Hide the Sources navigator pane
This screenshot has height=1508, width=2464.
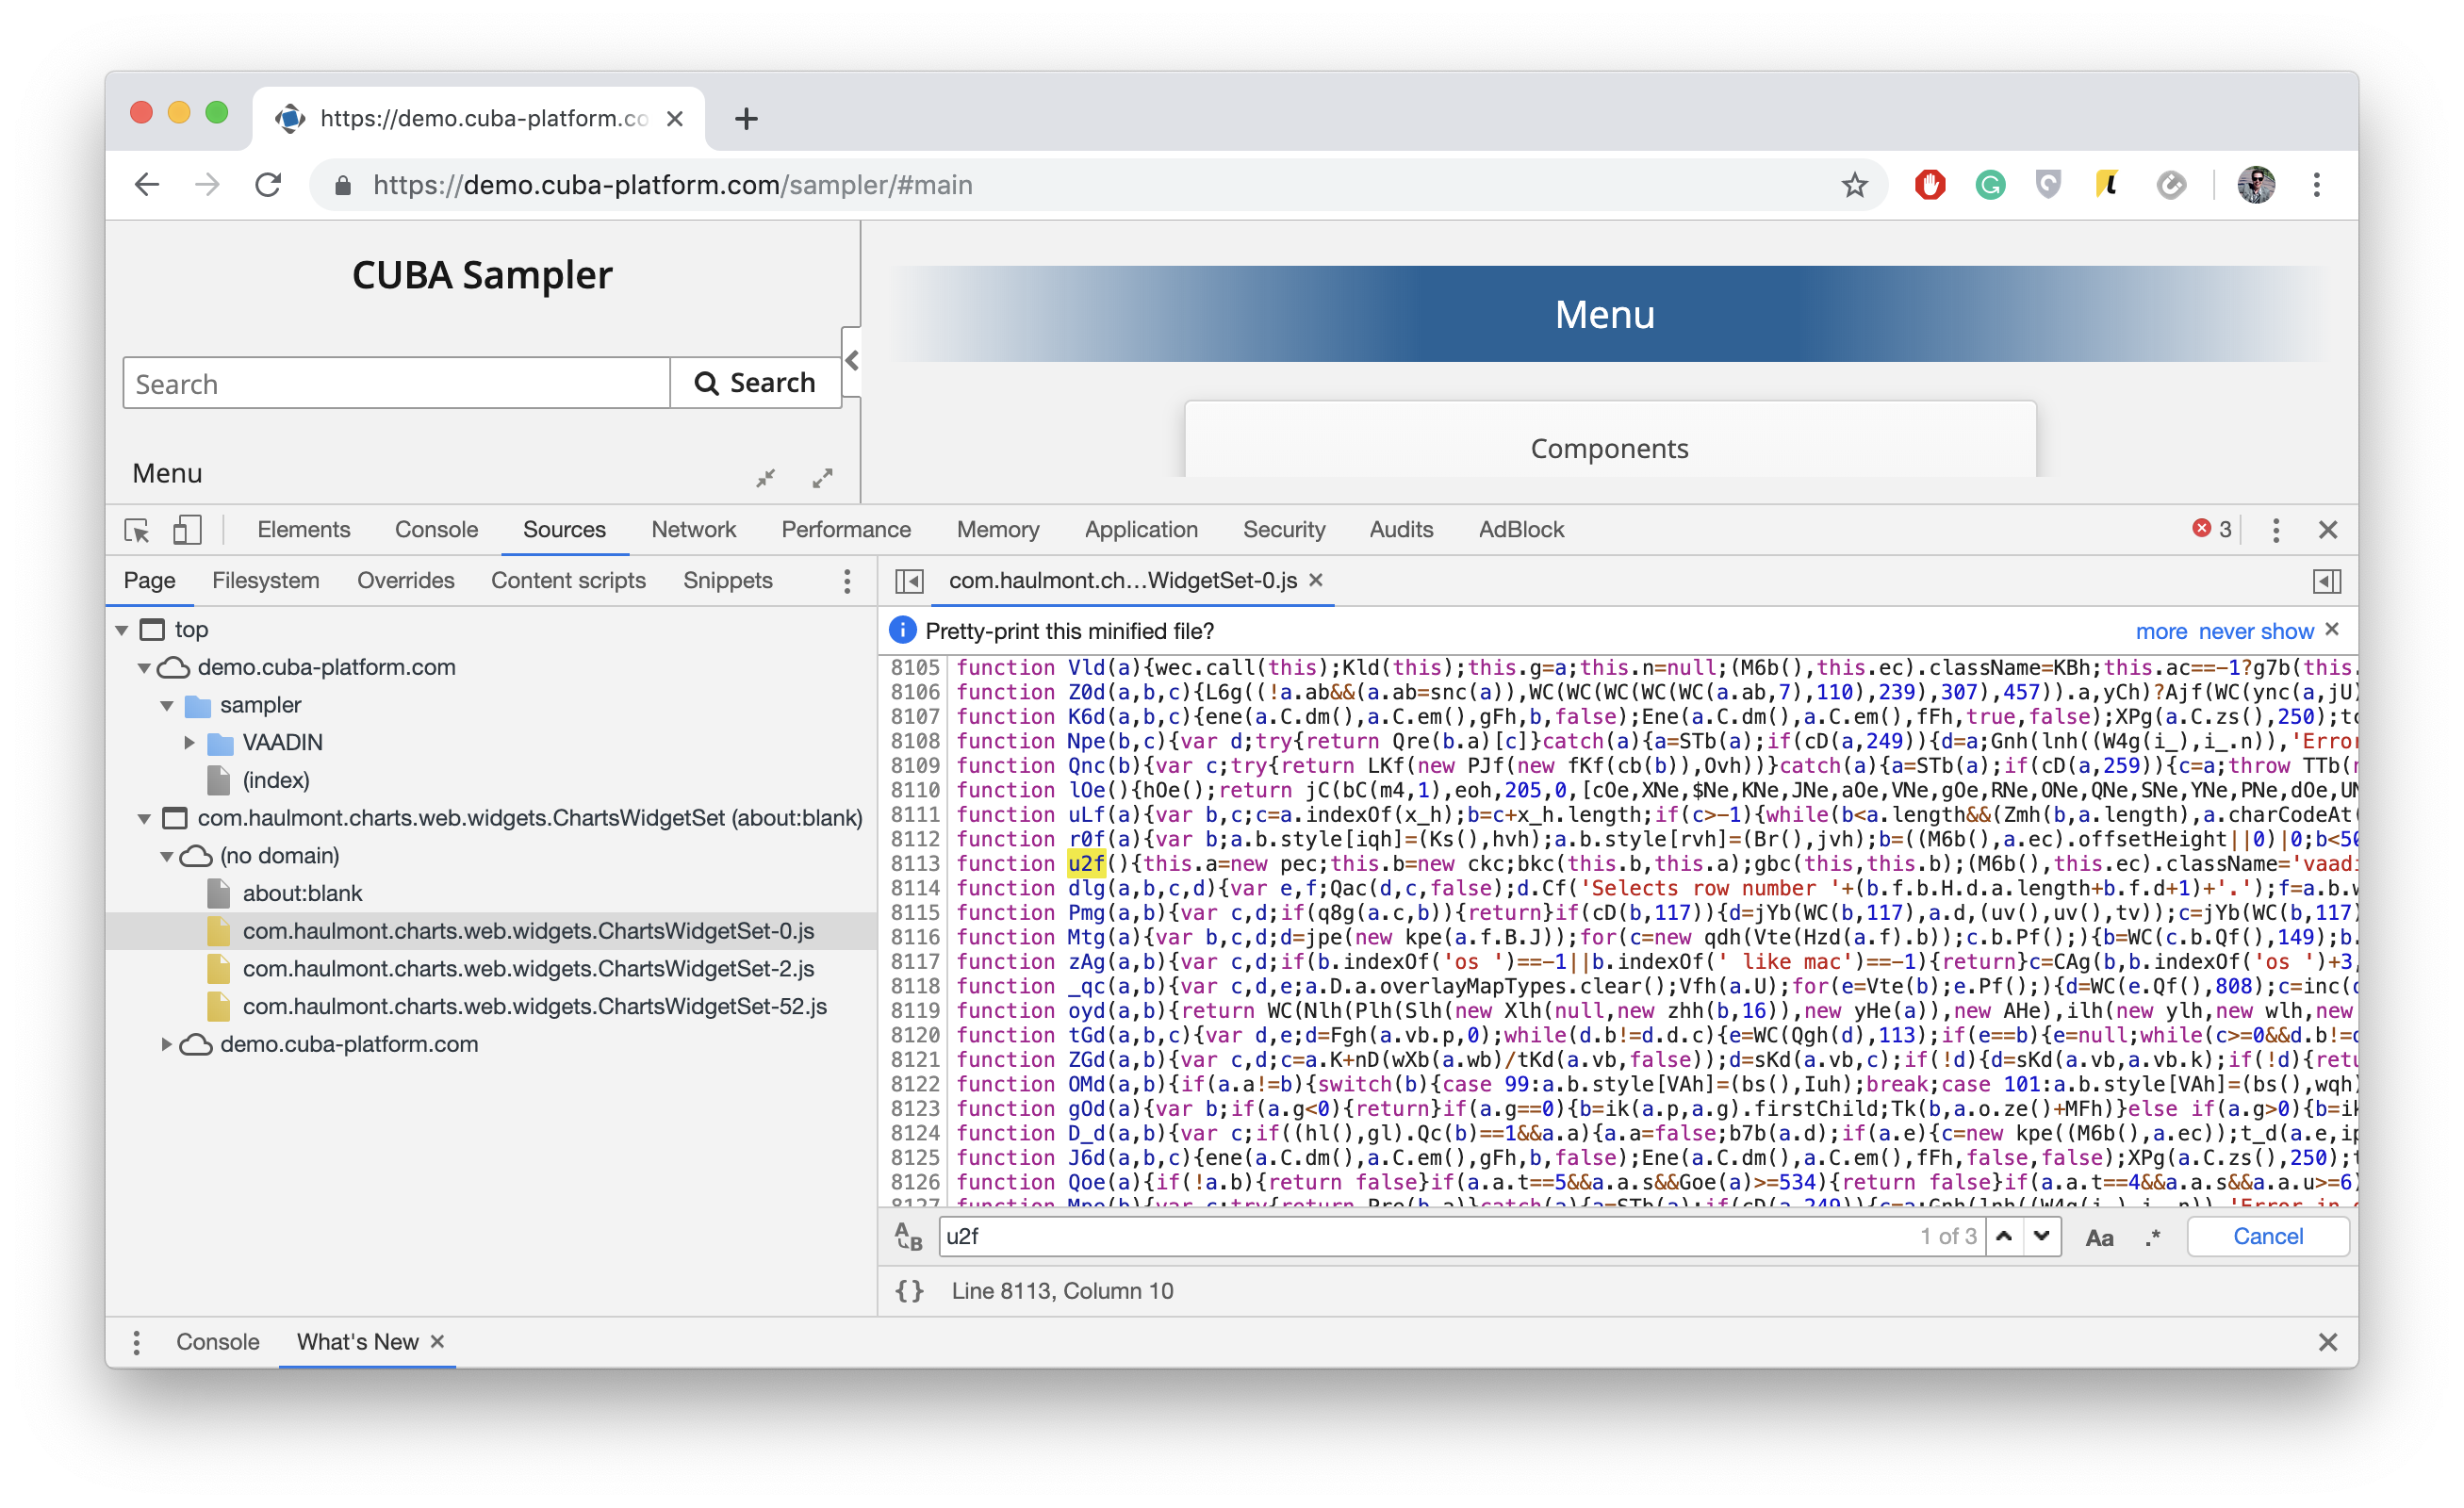click(x=909, y=581)
